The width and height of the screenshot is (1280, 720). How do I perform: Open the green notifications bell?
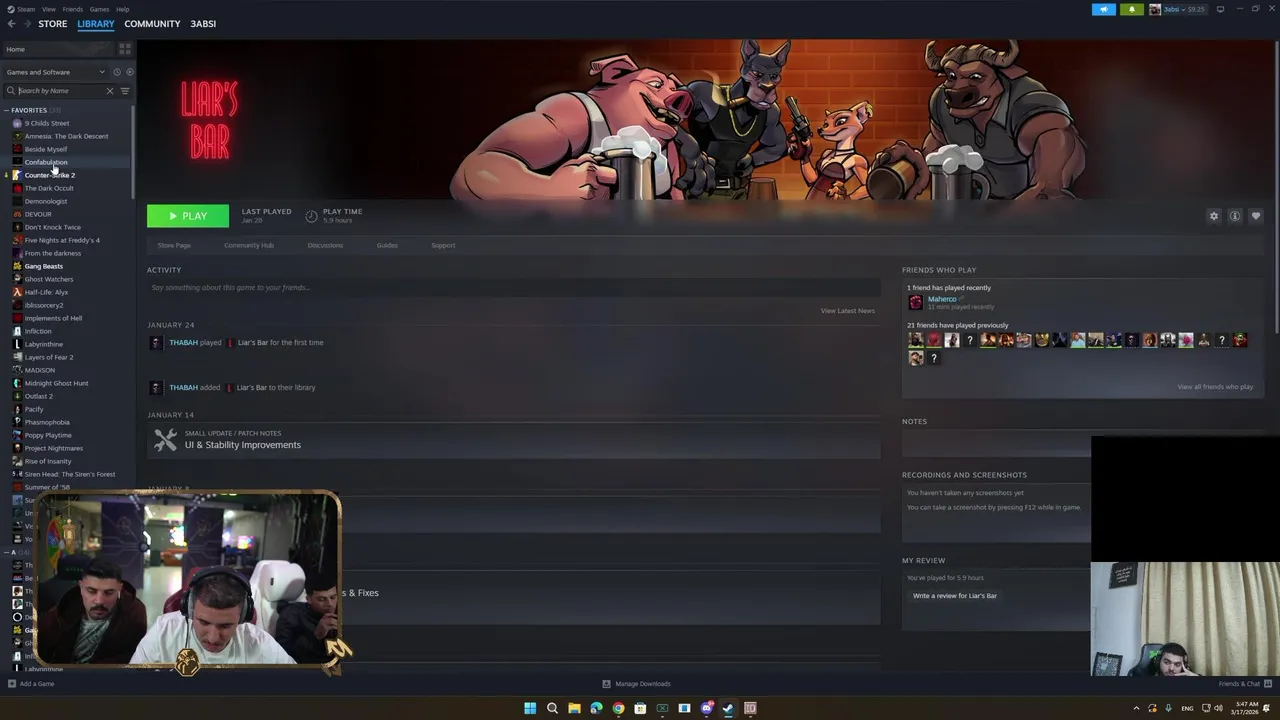click(1132, 9)
